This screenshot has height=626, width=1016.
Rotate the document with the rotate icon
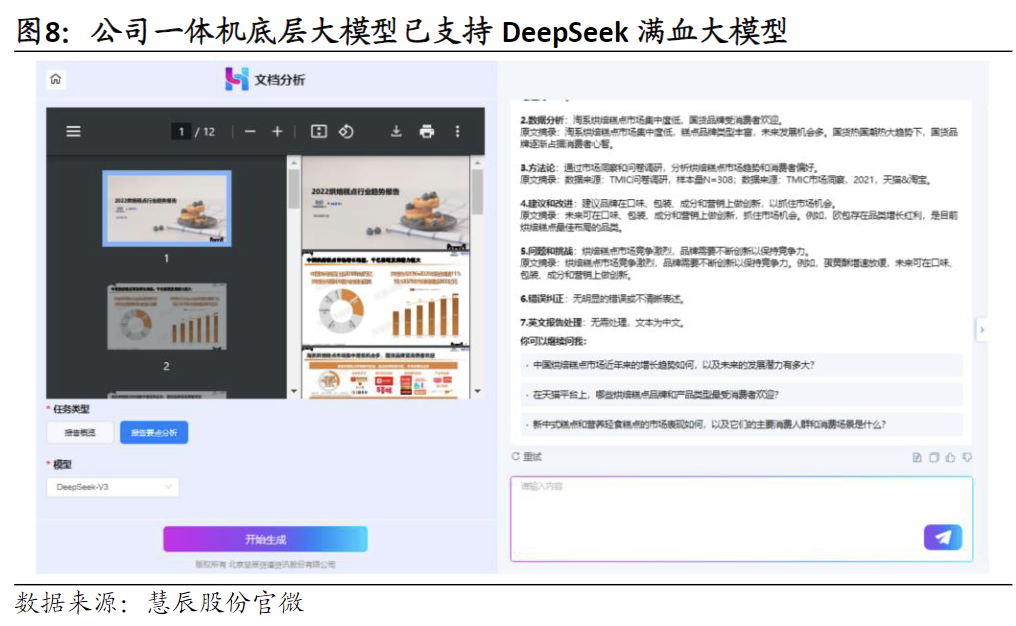point(346,131)
